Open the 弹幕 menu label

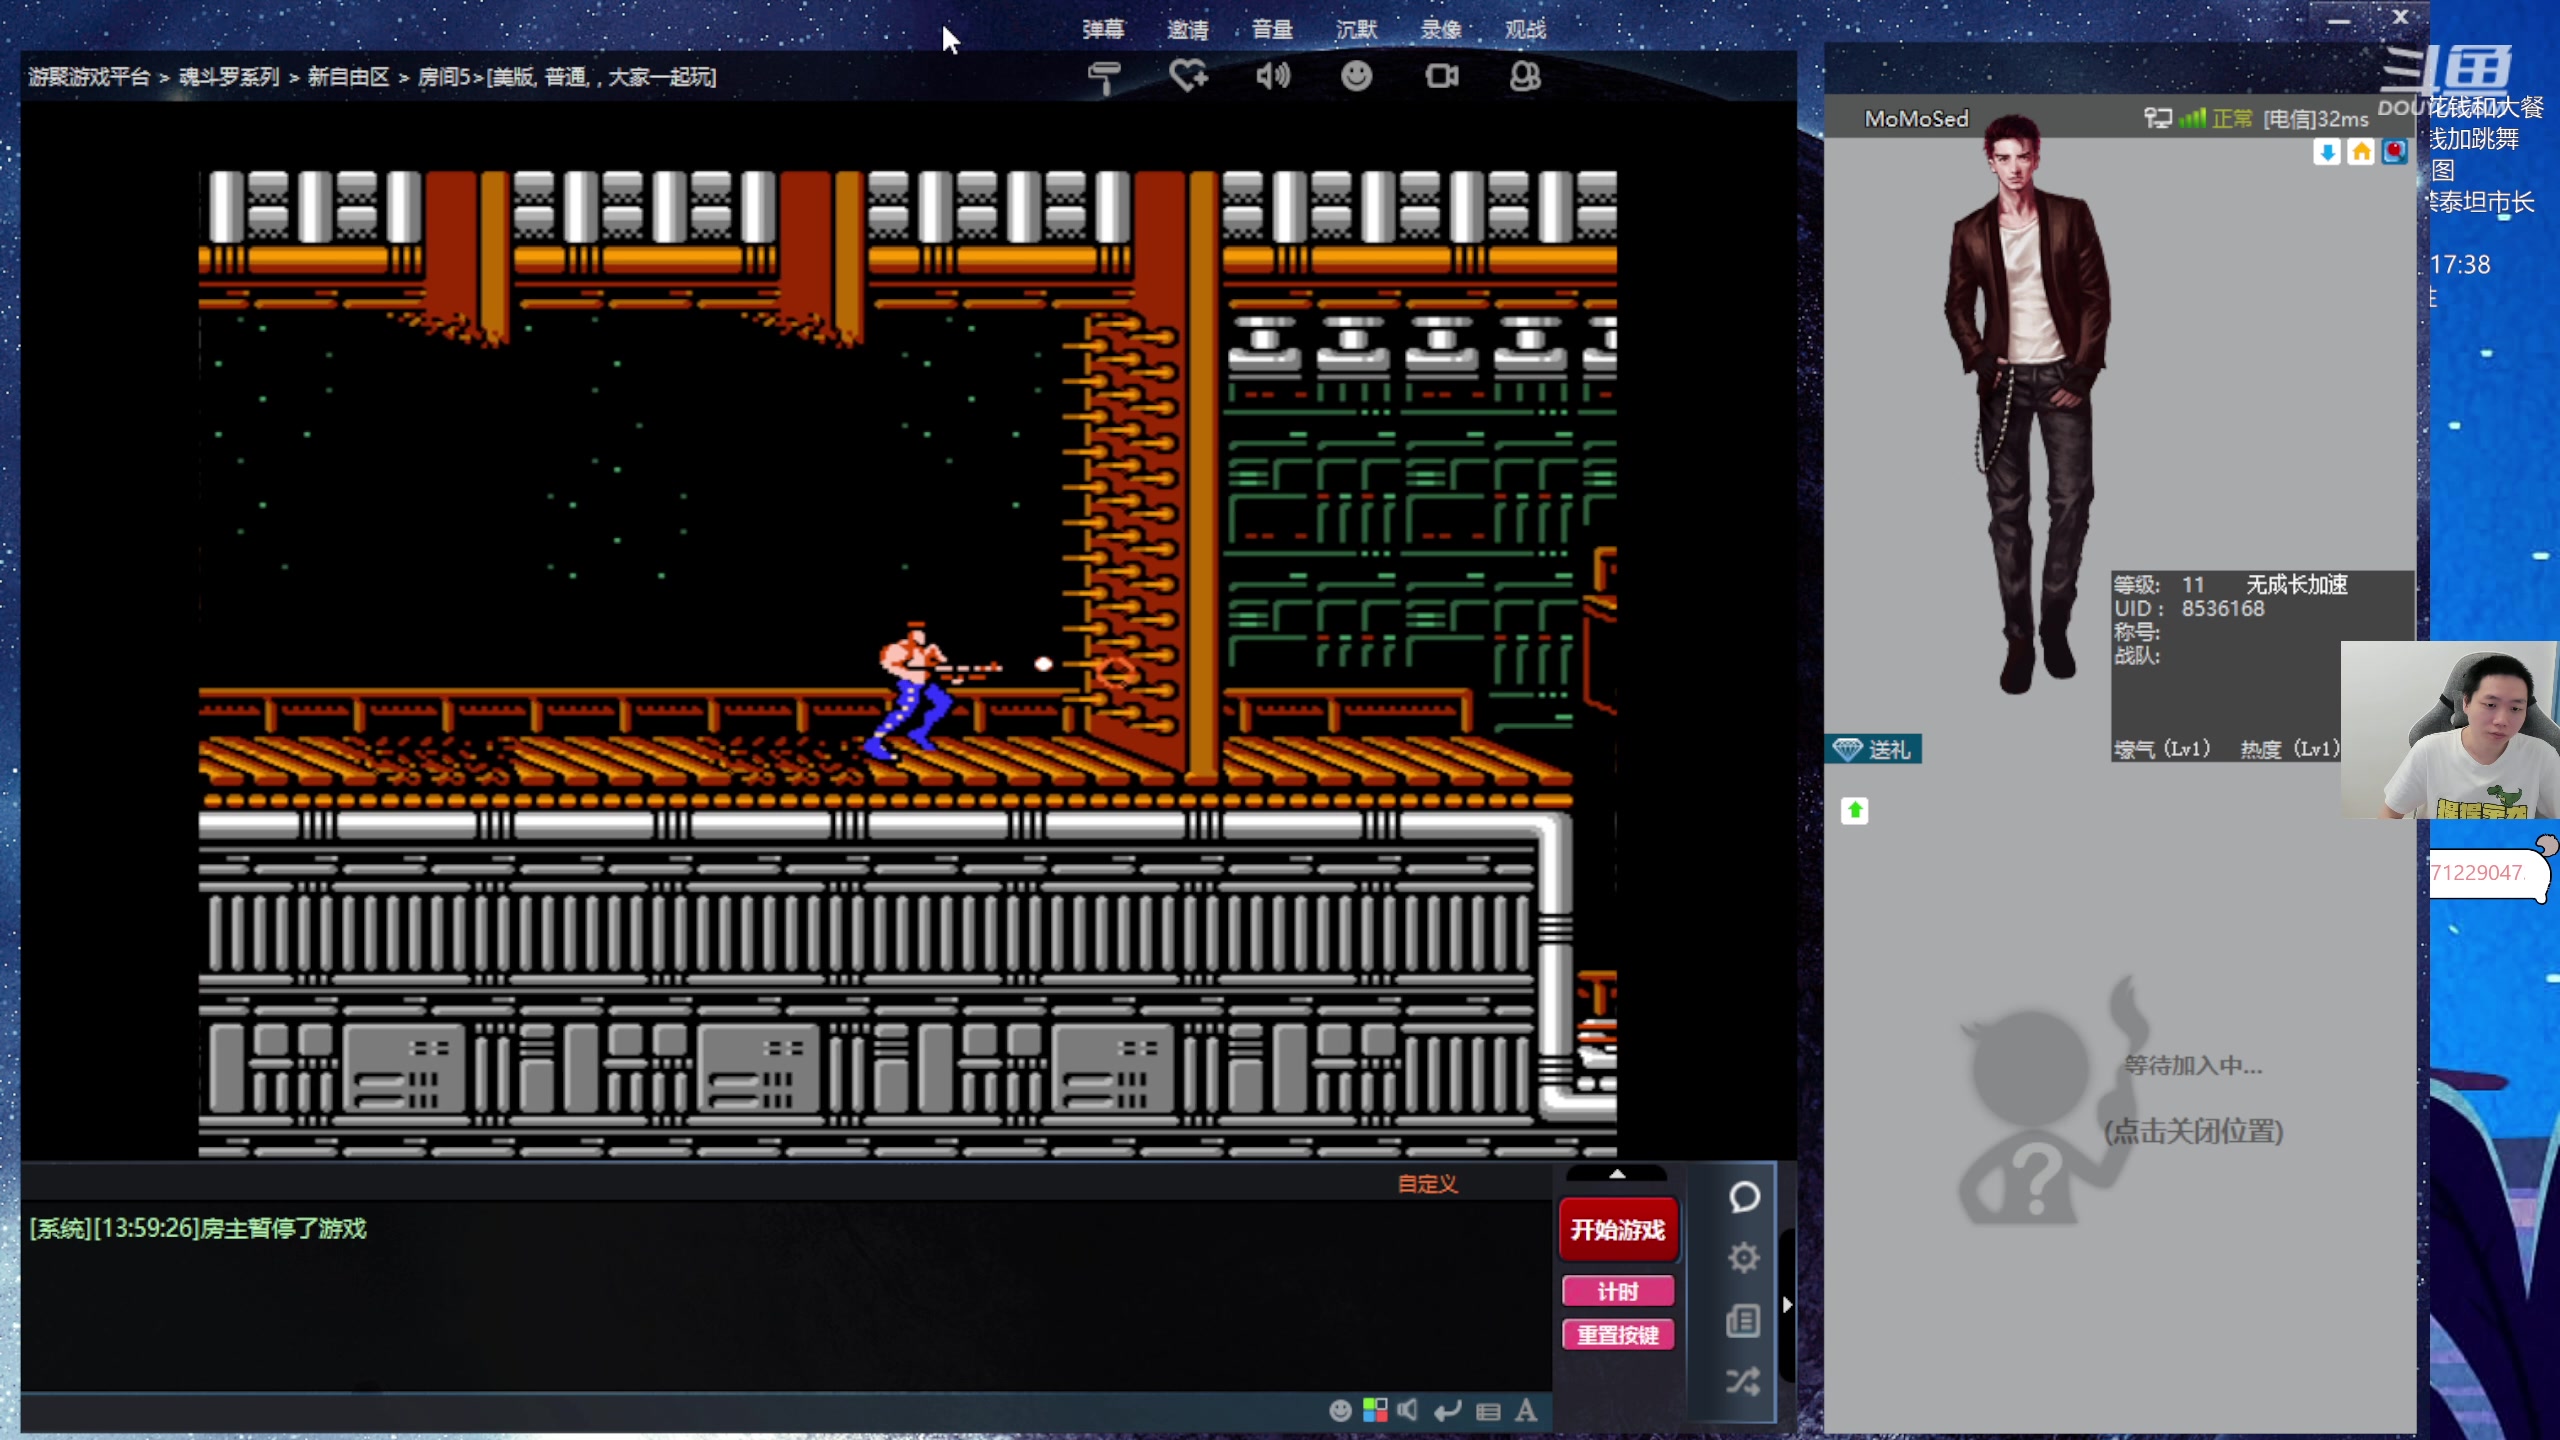[1103, 29]
